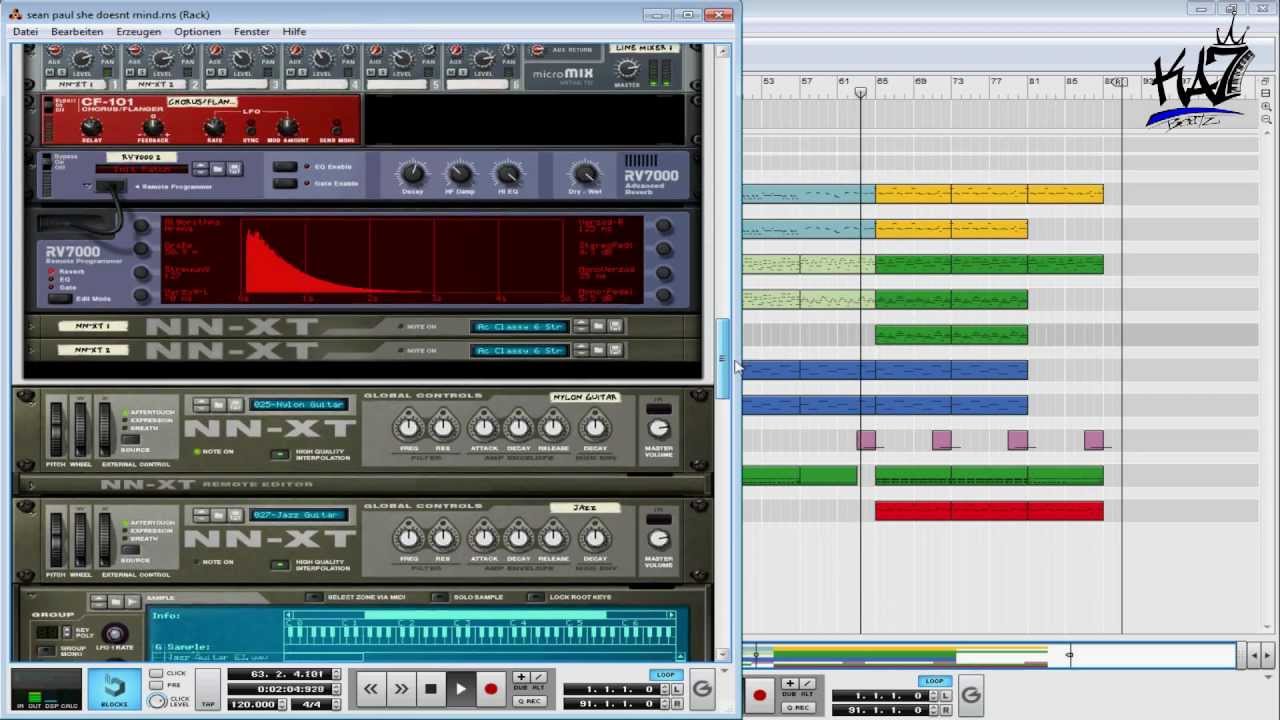Toggle High Quality Interpolation on Nylon Guitar NN-XT
The image size is (1280, 720).
click(280, 454)
